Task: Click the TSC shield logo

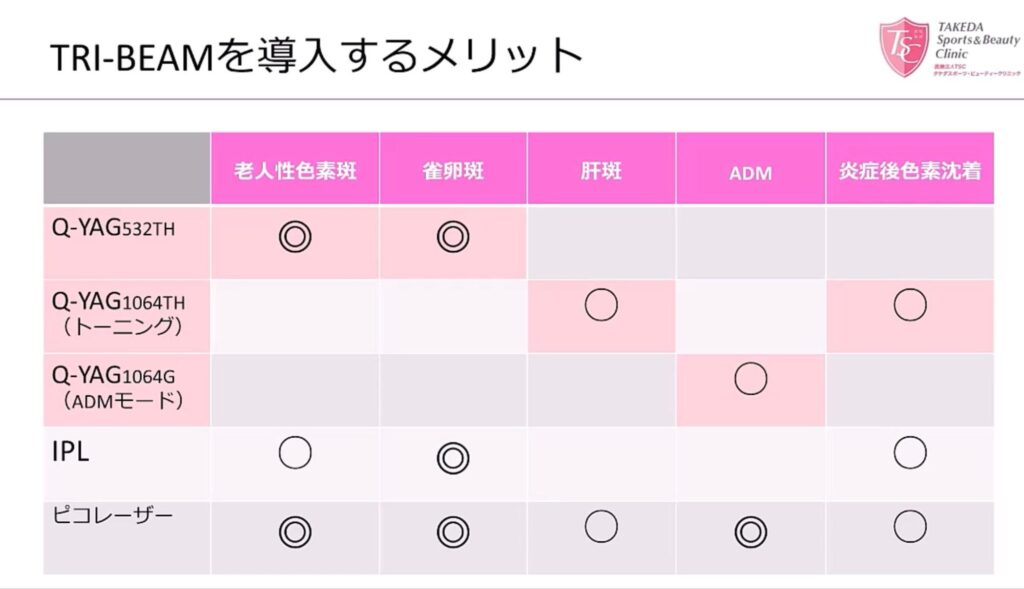Action: 904,47
